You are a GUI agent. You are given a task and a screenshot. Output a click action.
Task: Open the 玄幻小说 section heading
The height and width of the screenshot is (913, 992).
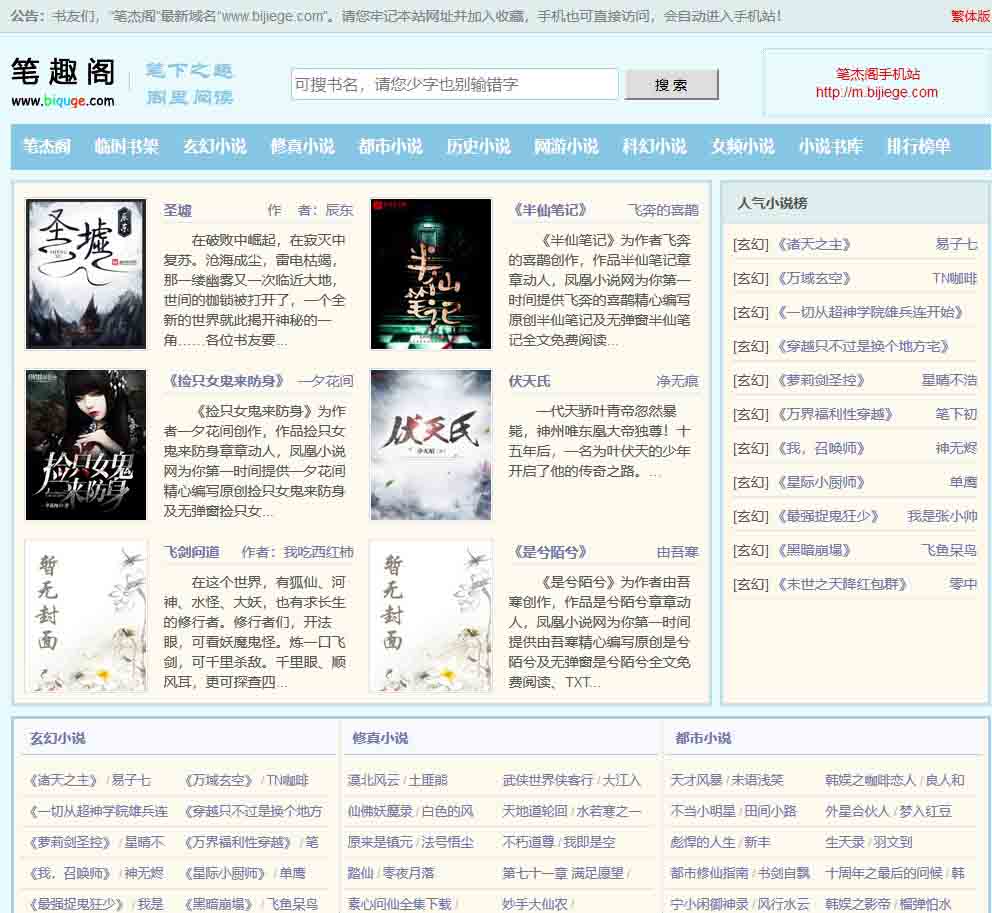click(58, 738)
